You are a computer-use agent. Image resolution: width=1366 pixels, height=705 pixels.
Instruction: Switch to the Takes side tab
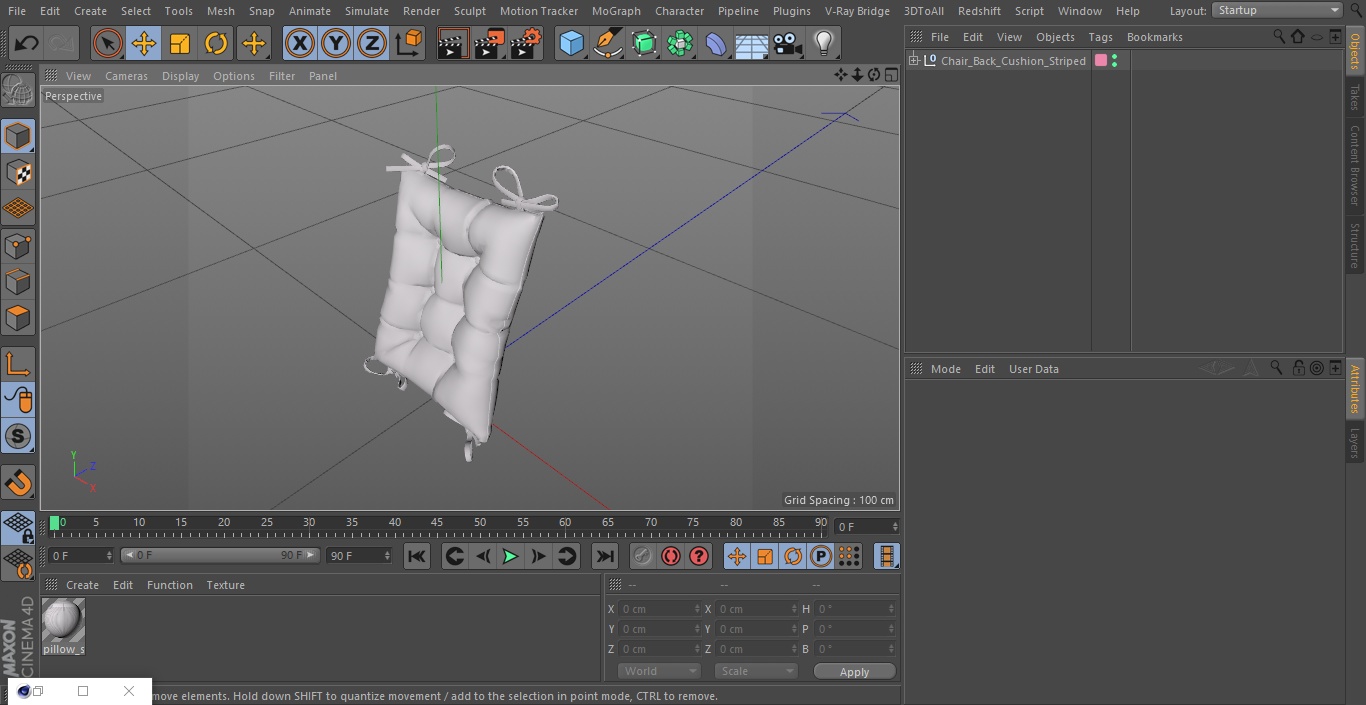coord(1355,96)
